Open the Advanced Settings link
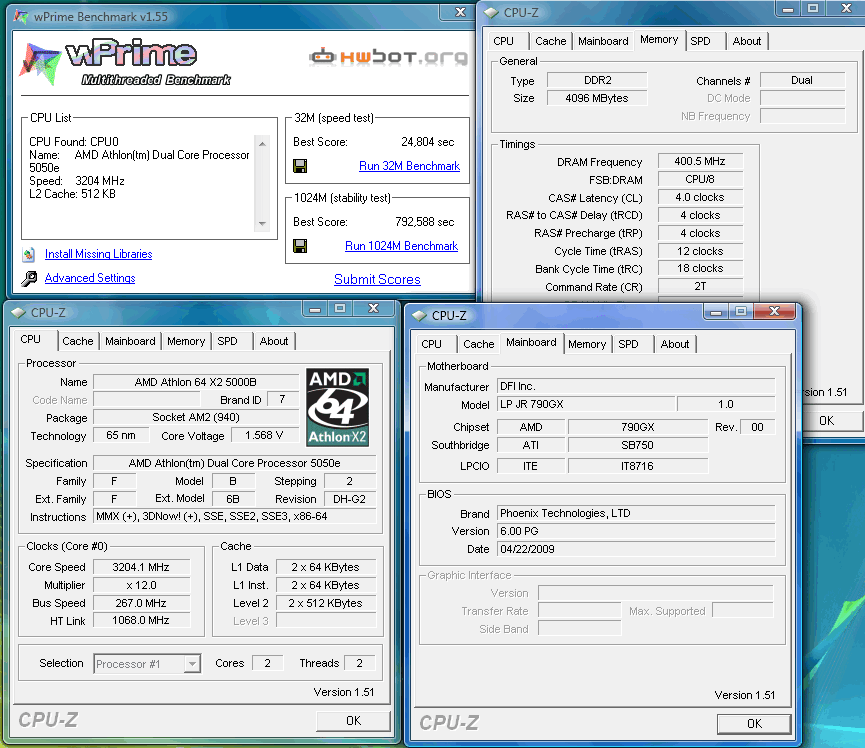Viewport: 865px width, 748px height. click(x=90, y=278)
